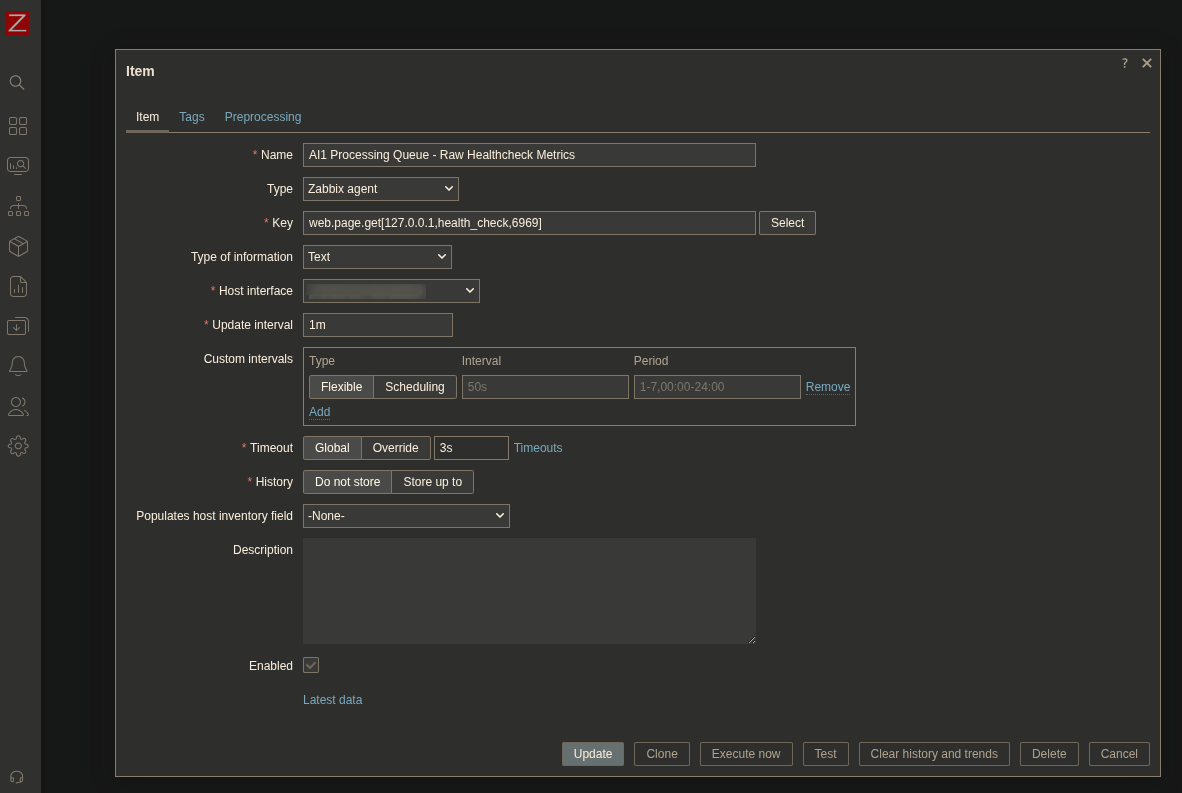Open the Timeouts link
The image size is (1182, 793).
pyautogui.click(x=538, y=448)
